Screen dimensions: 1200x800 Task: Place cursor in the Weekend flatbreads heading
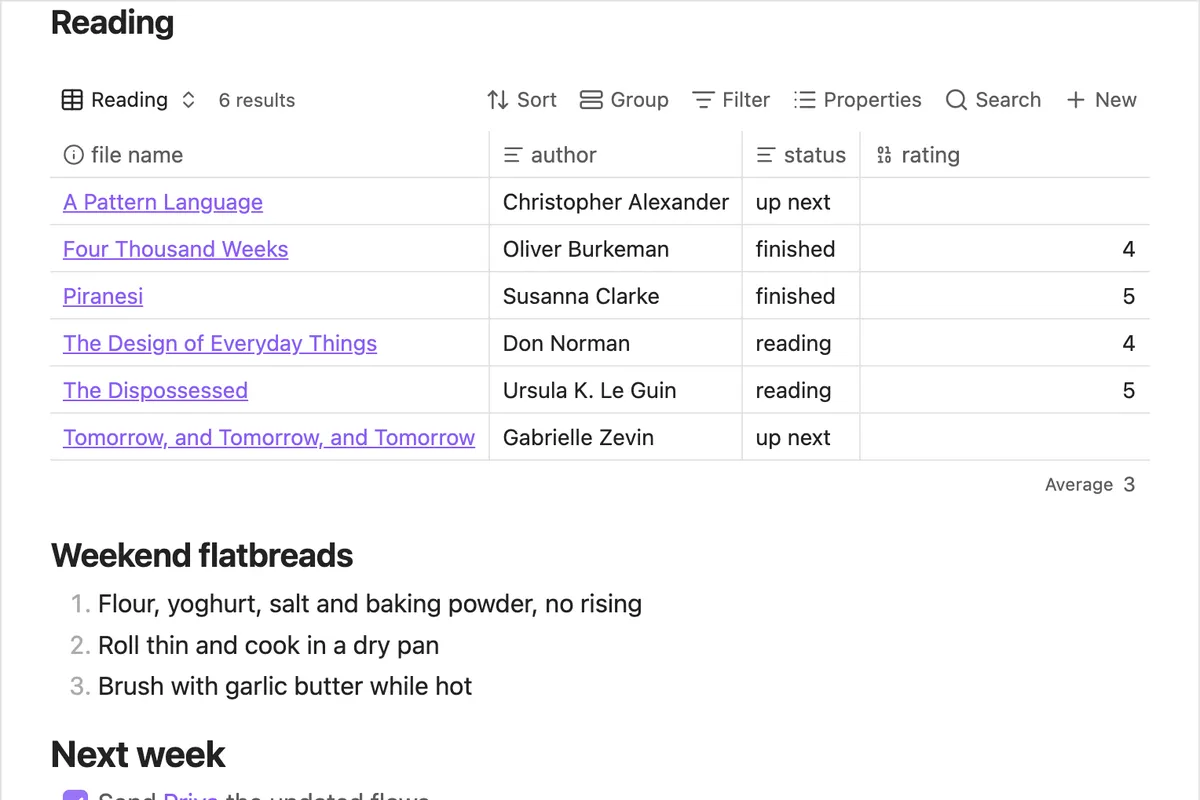point(202,555)
